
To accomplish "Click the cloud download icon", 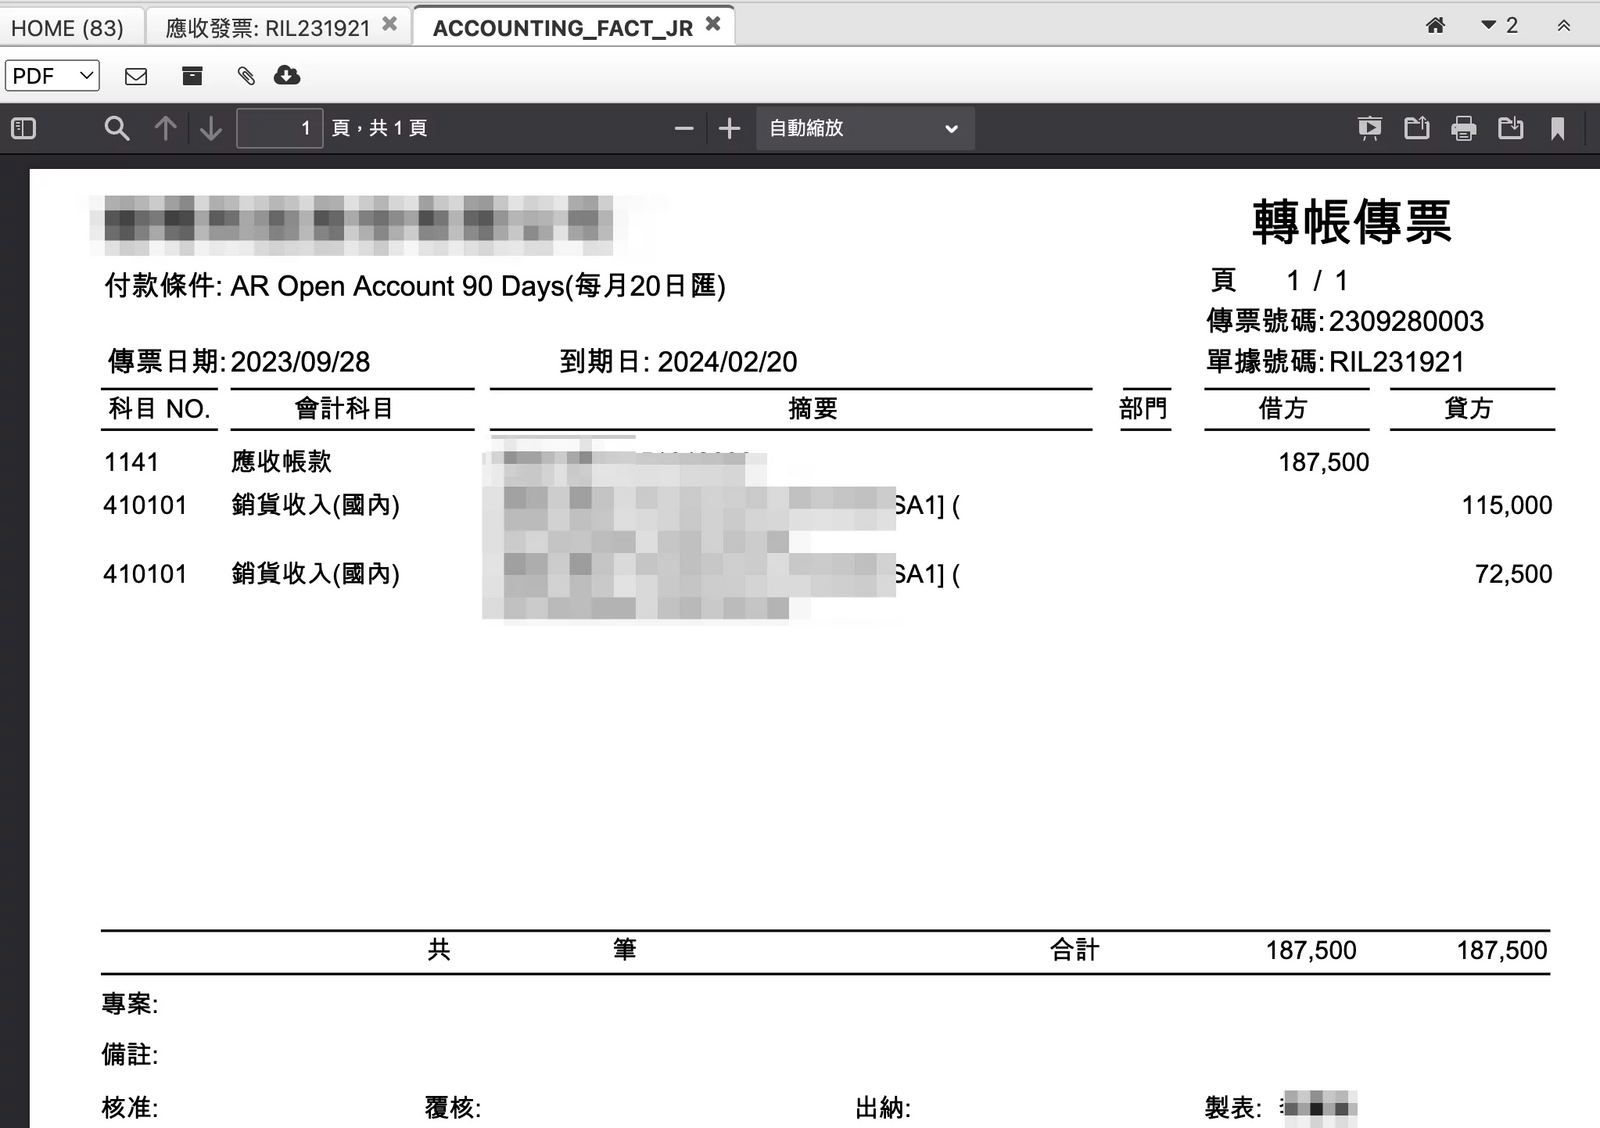I will [x=287, y=76].
